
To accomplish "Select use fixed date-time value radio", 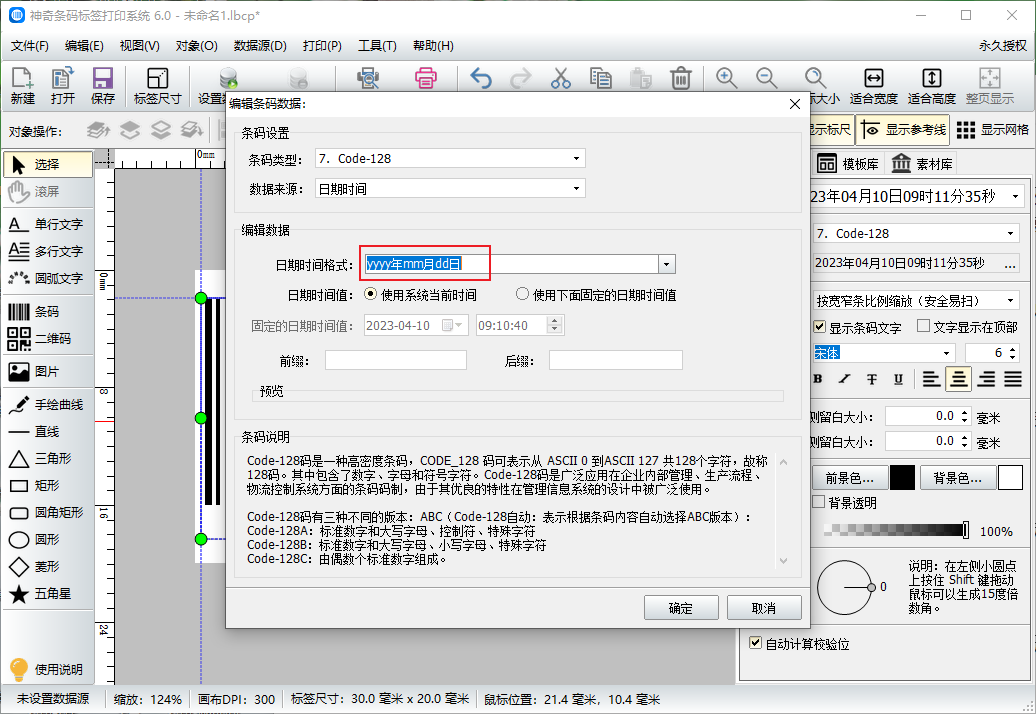I will tap(523, 295).
